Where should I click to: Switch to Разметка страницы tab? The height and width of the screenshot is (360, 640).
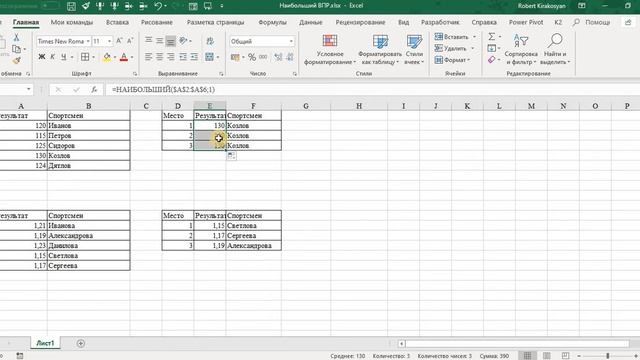tap(216, 22)
